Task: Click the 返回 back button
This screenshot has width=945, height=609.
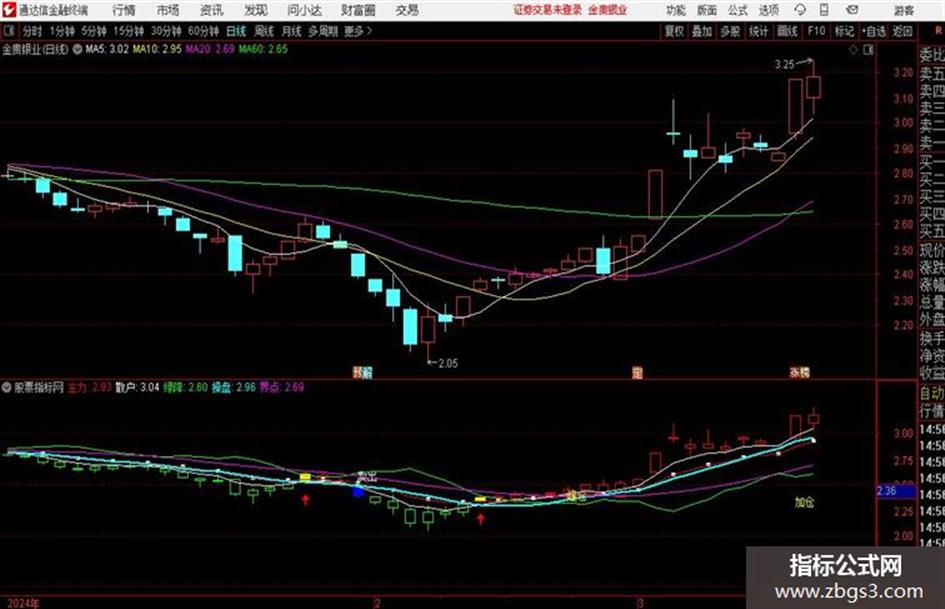Action: click(902, 31)
